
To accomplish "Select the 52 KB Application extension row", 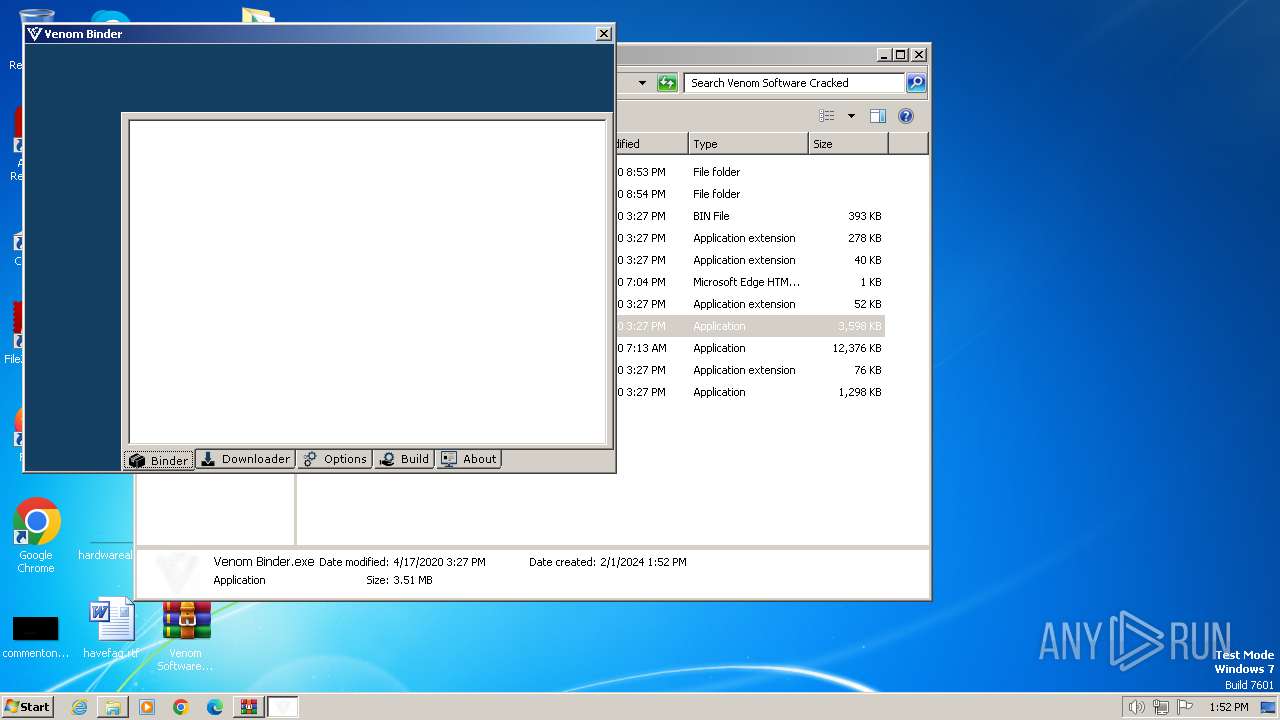I will (750, 304).
